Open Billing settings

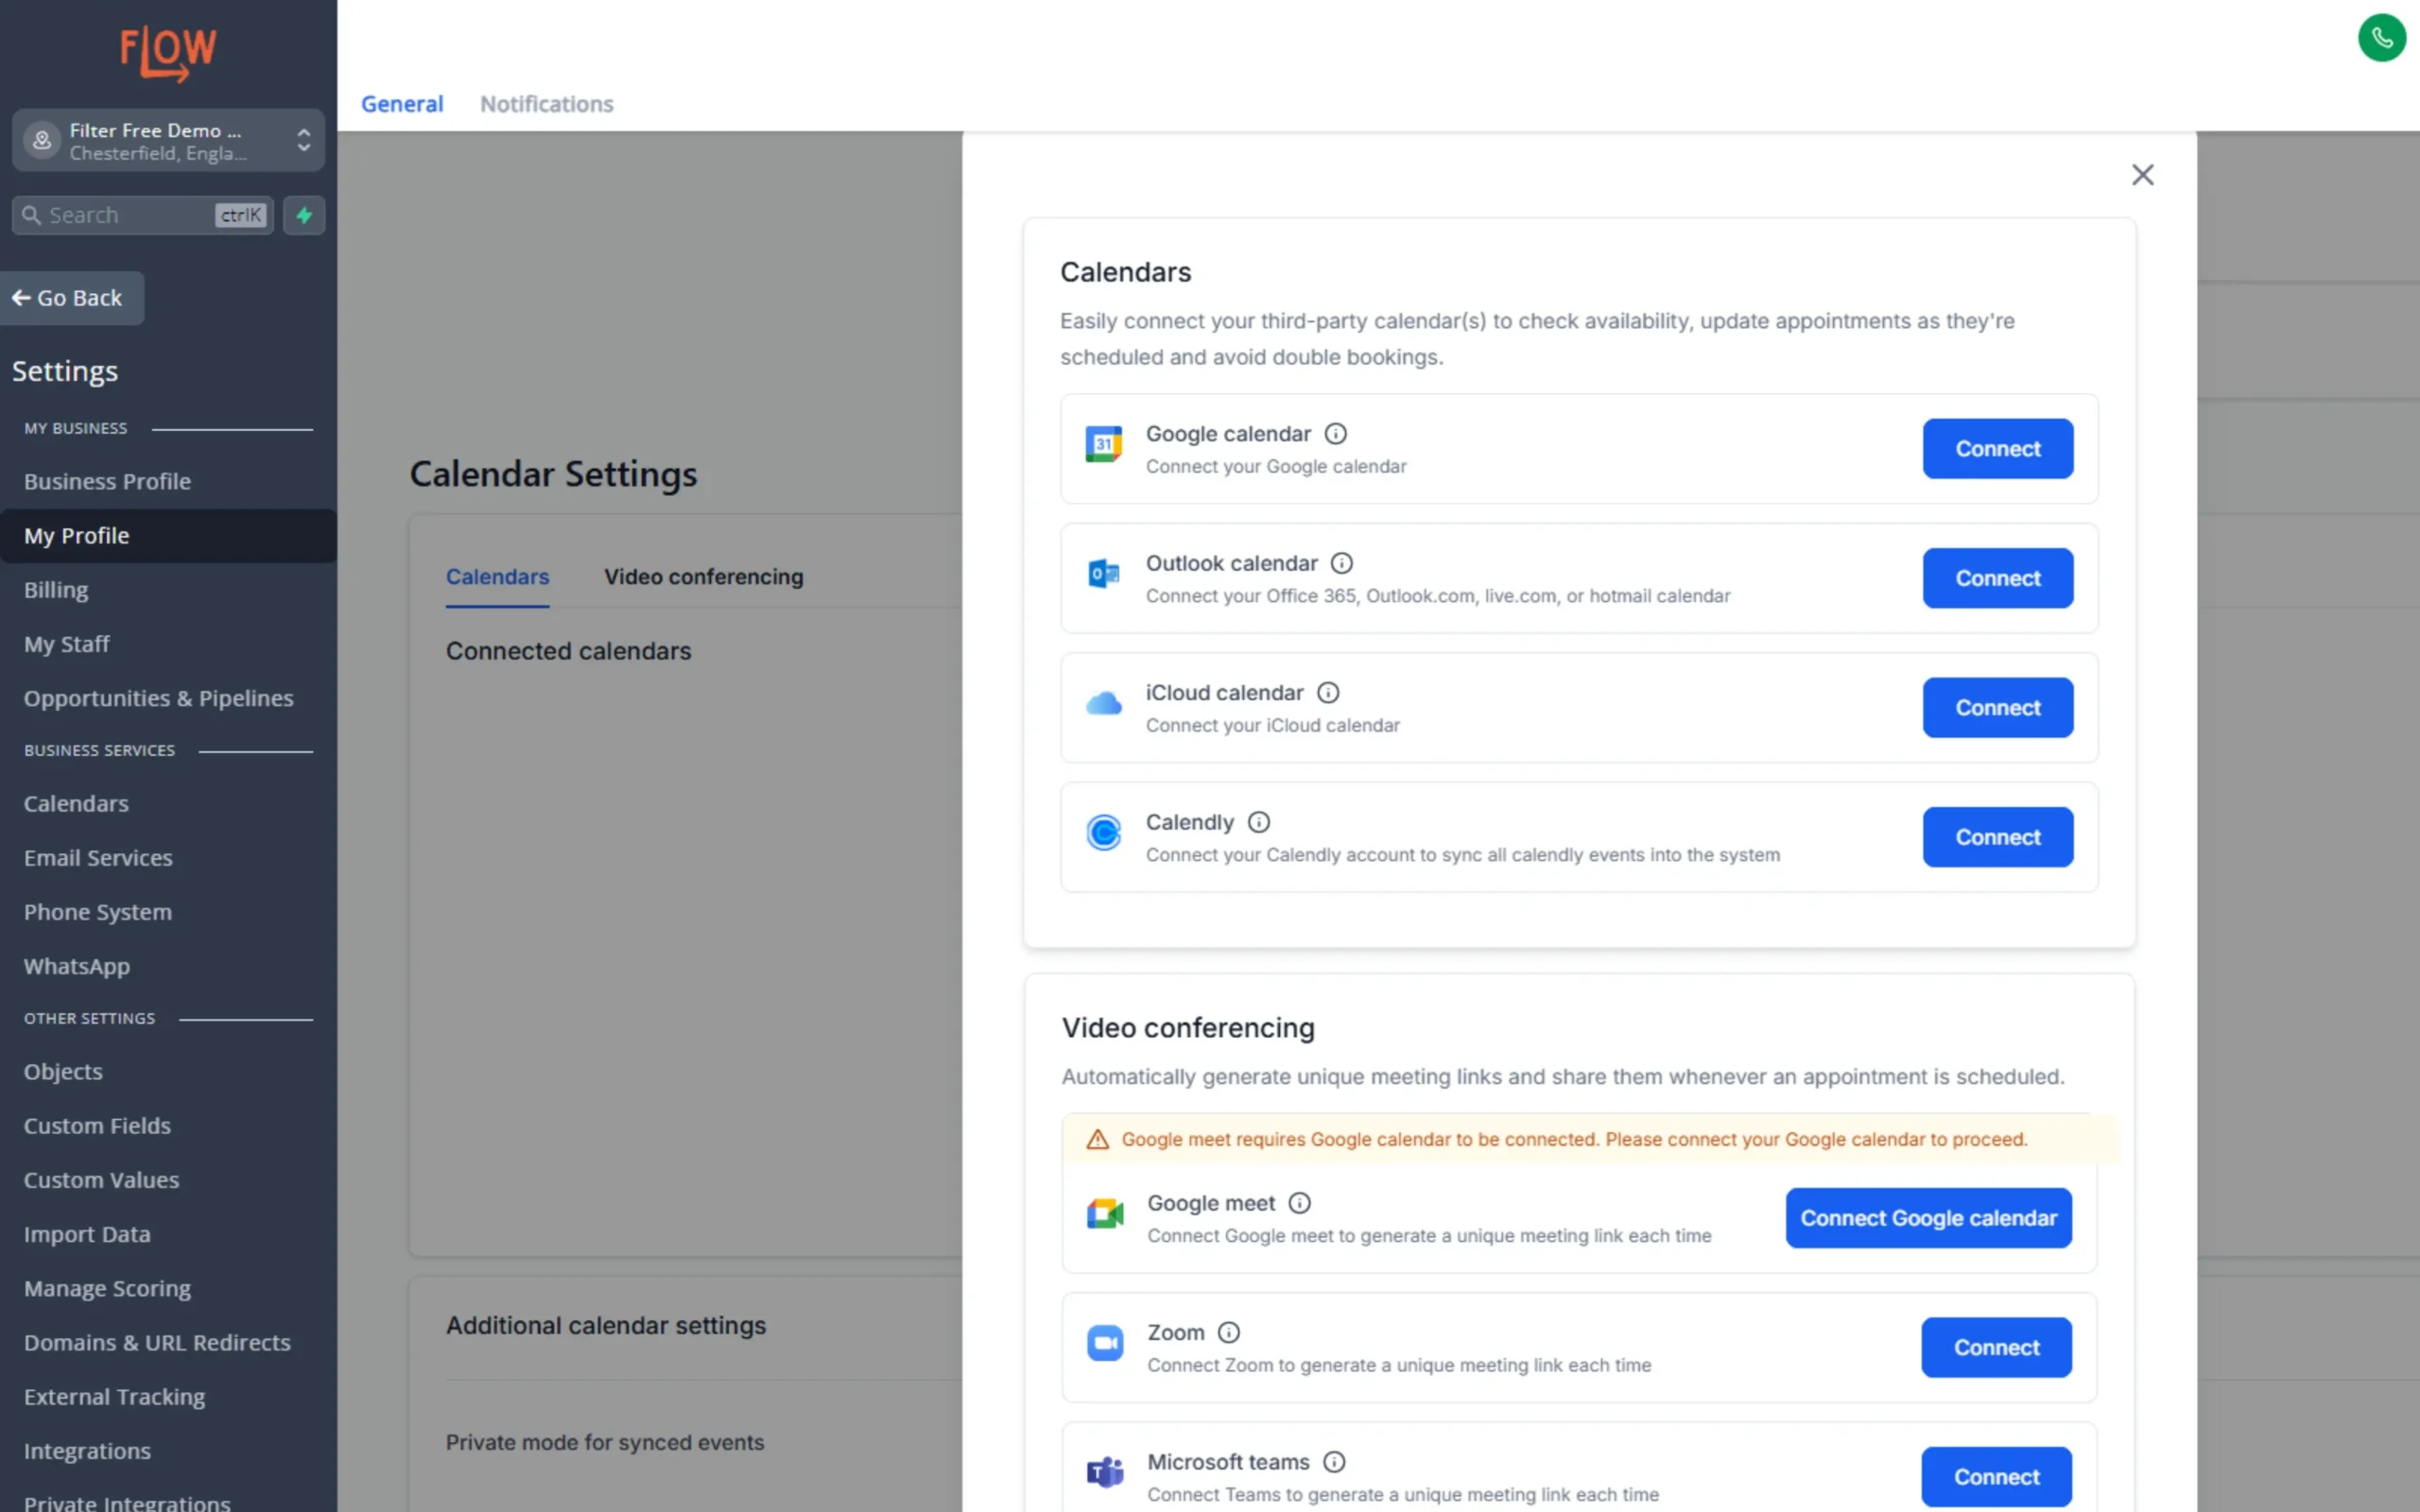point(168,590)
